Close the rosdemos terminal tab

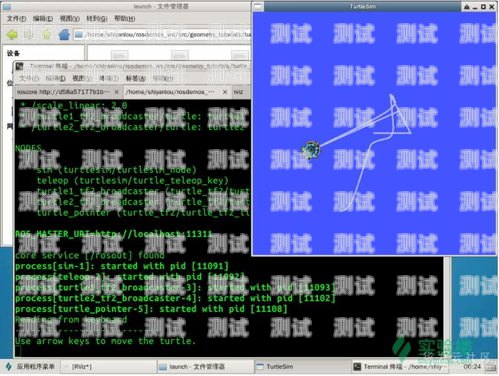[x=225, y=92]
